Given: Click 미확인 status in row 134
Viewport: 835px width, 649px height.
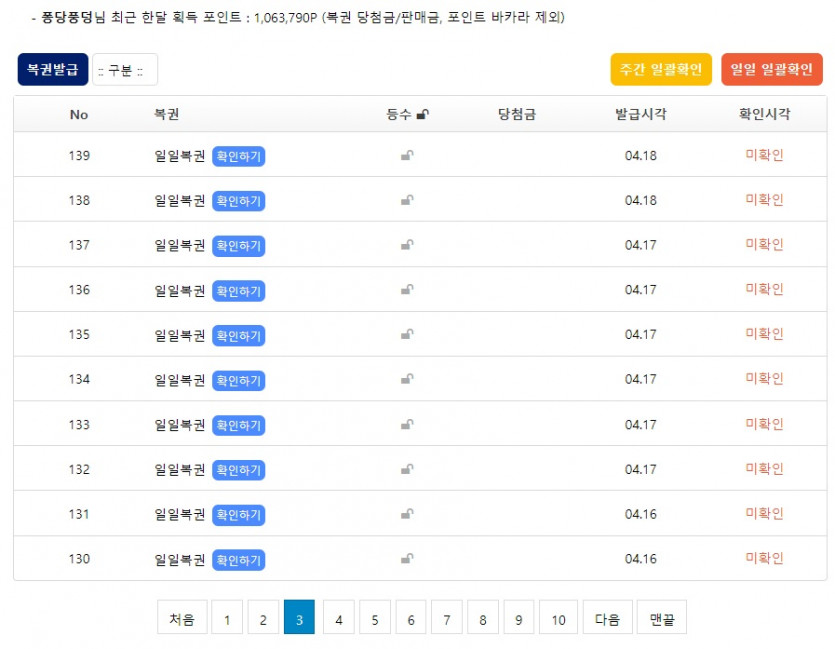Looking at the screenshot, I should click(764, 379).
